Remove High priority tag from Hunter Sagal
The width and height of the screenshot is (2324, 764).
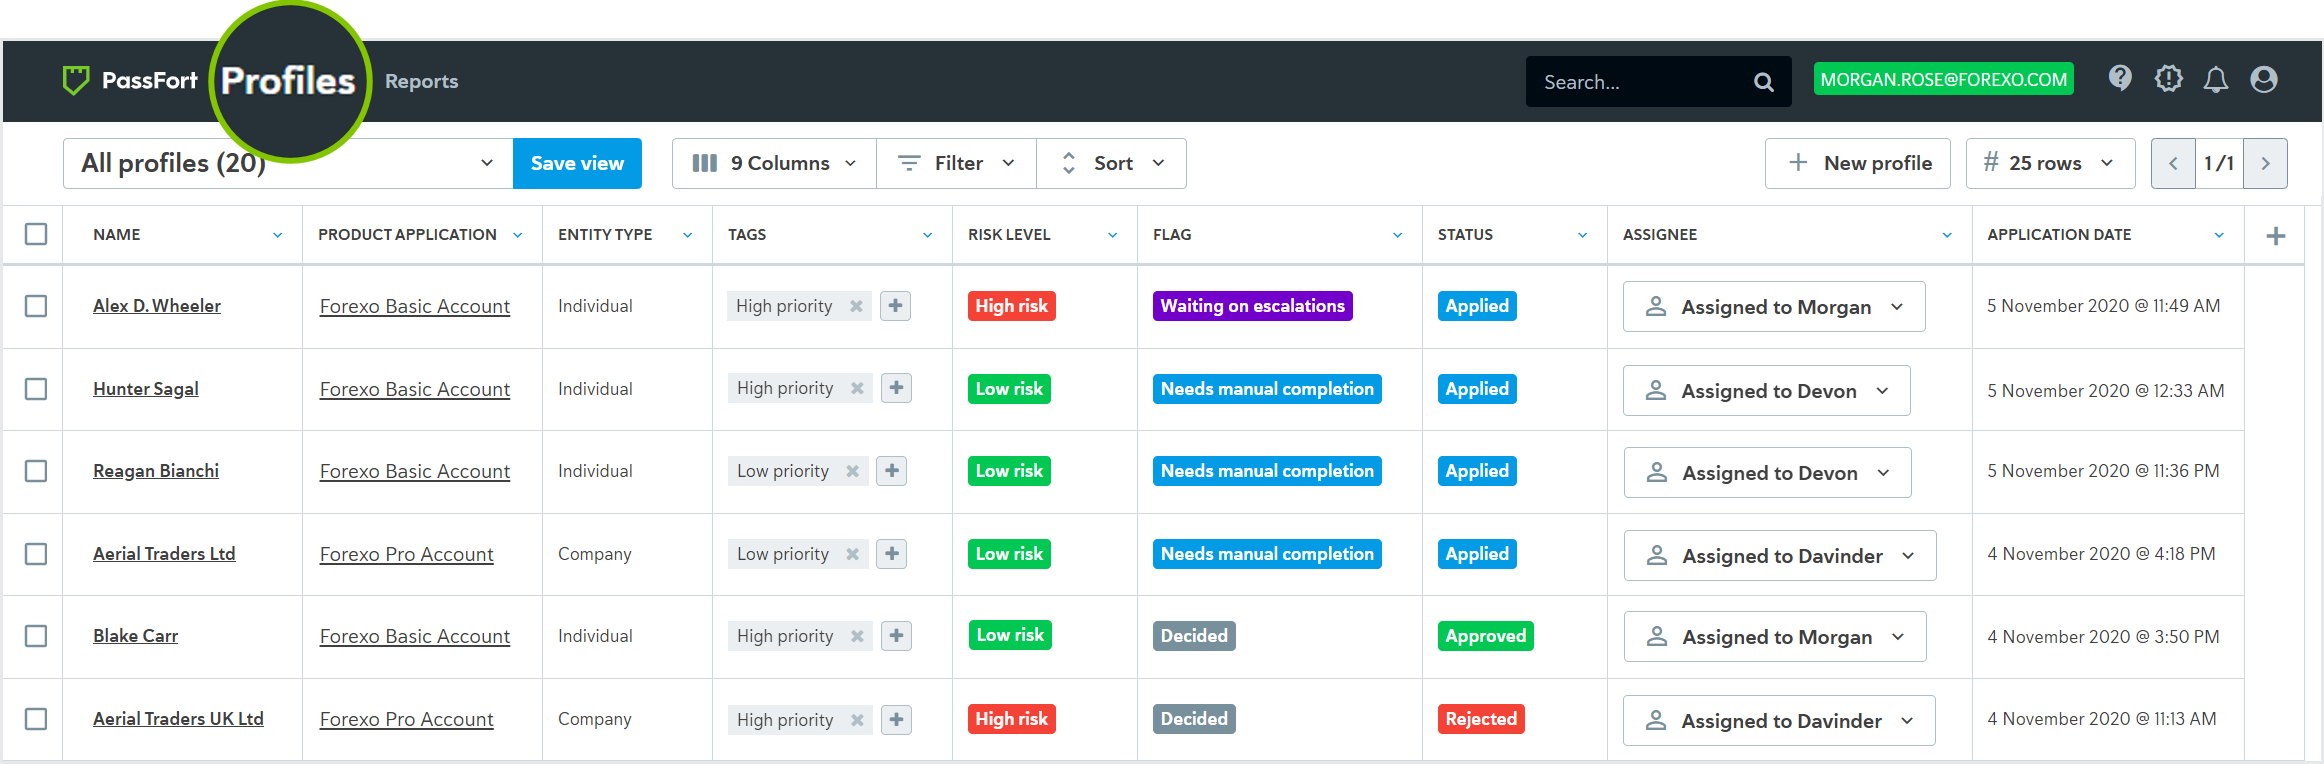pyautogui.click(x=857, y=388)
